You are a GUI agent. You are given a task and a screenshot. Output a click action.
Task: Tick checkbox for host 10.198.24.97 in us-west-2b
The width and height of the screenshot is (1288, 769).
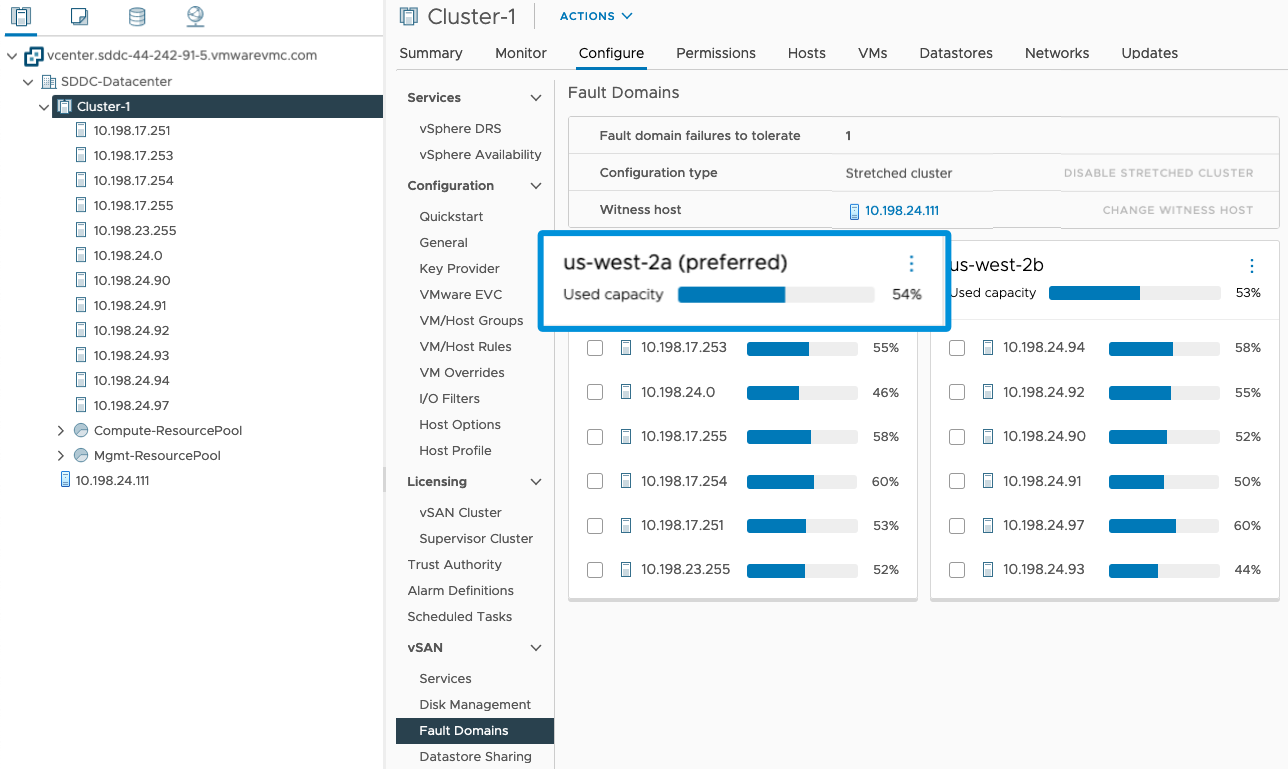[x=957, y=526]
